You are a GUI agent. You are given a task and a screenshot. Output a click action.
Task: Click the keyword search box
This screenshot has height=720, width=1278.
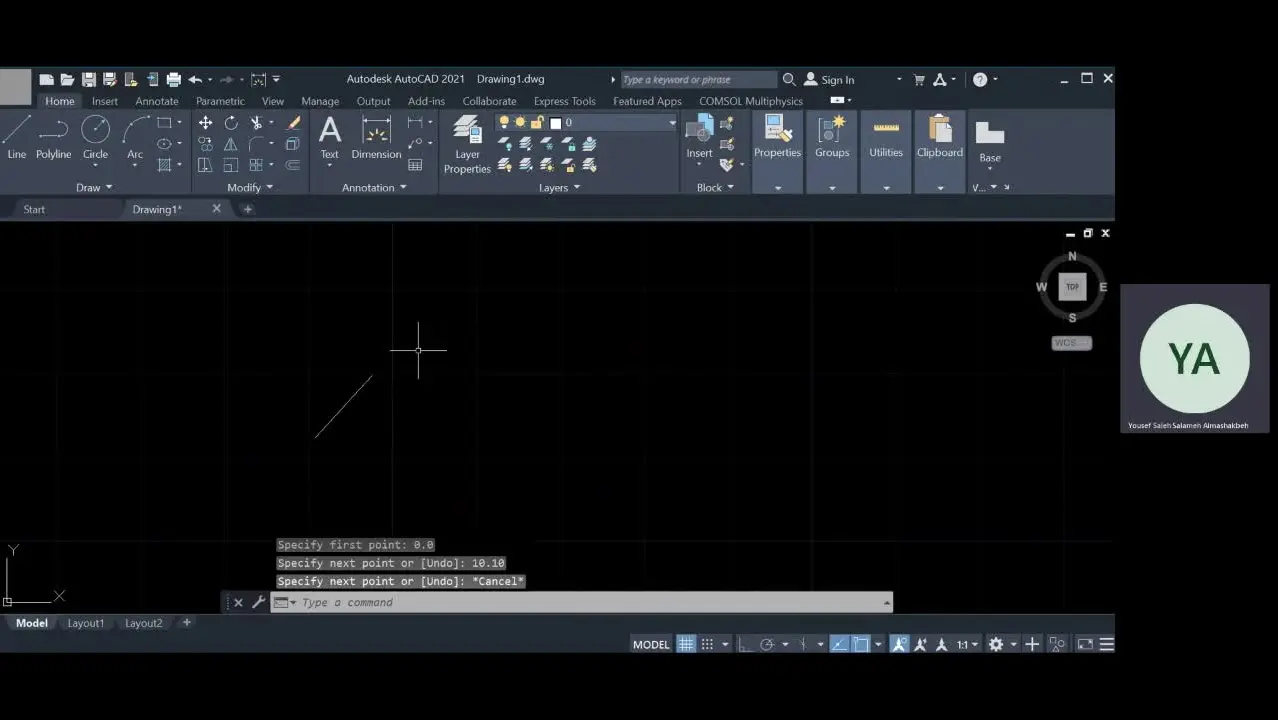click(x=699, y=79)
